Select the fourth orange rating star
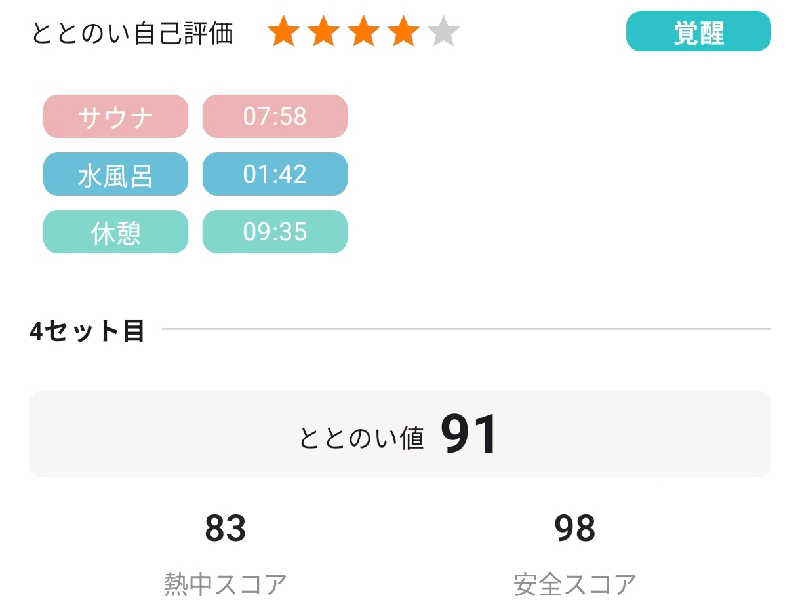800x600 pixels. [404, 32]
